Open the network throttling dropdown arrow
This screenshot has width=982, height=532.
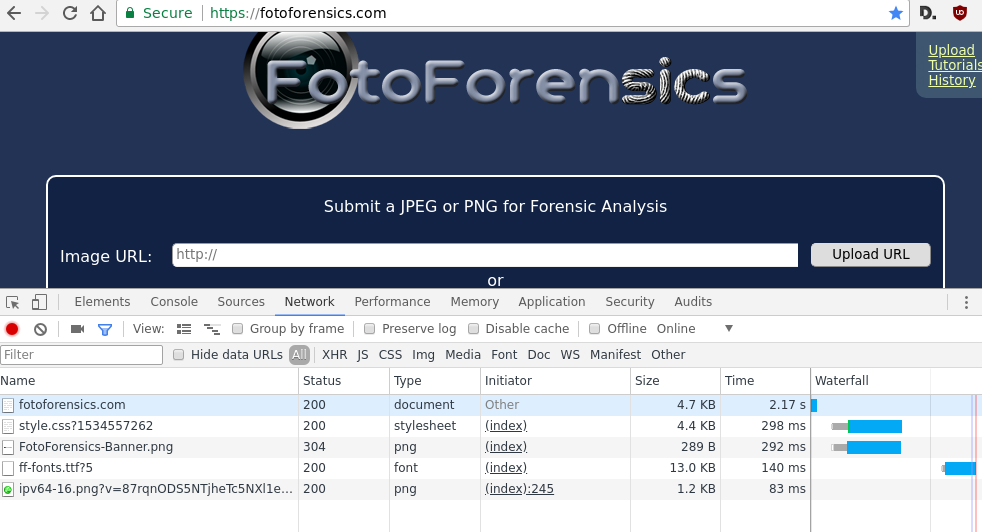click(x=729, y=329)
